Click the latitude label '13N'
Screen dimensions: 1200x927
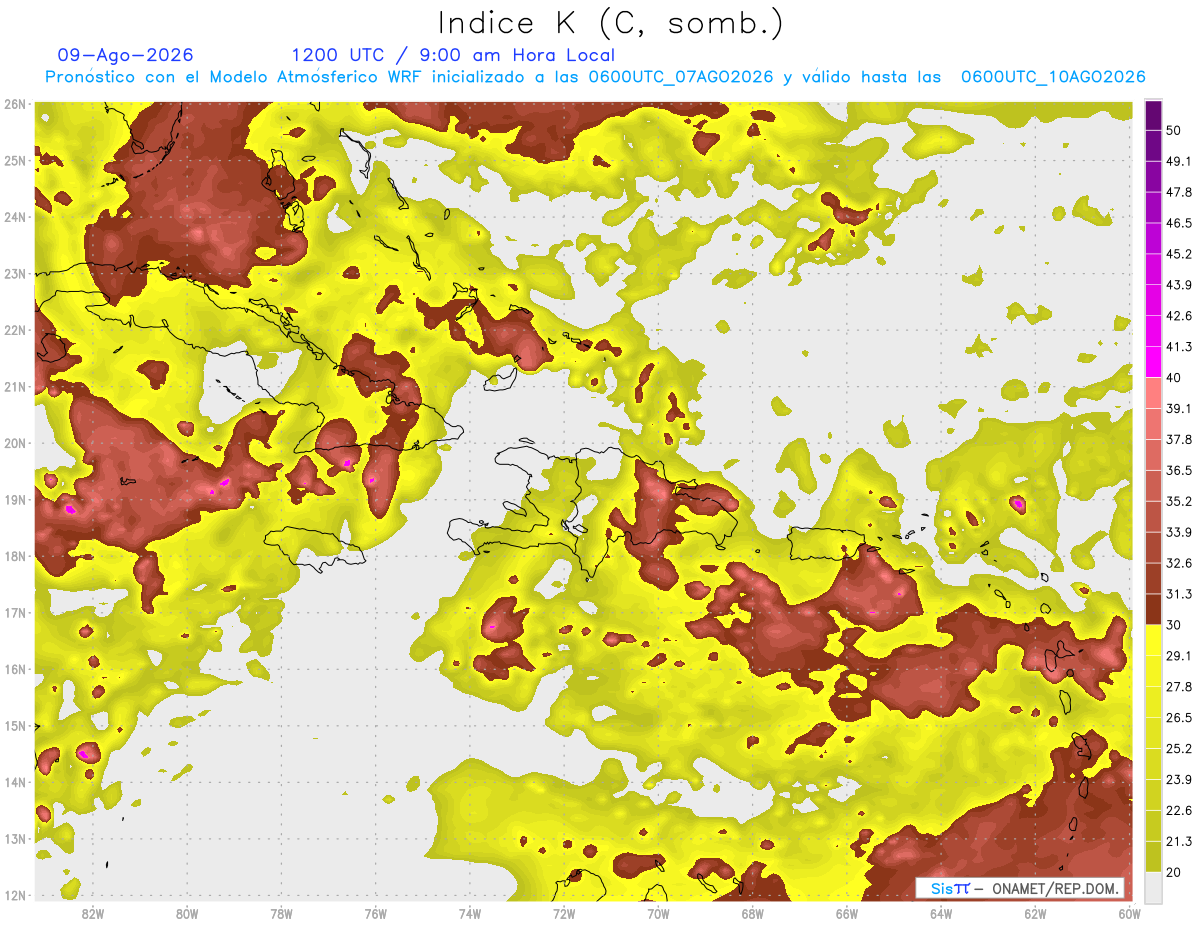click(14, 839)
